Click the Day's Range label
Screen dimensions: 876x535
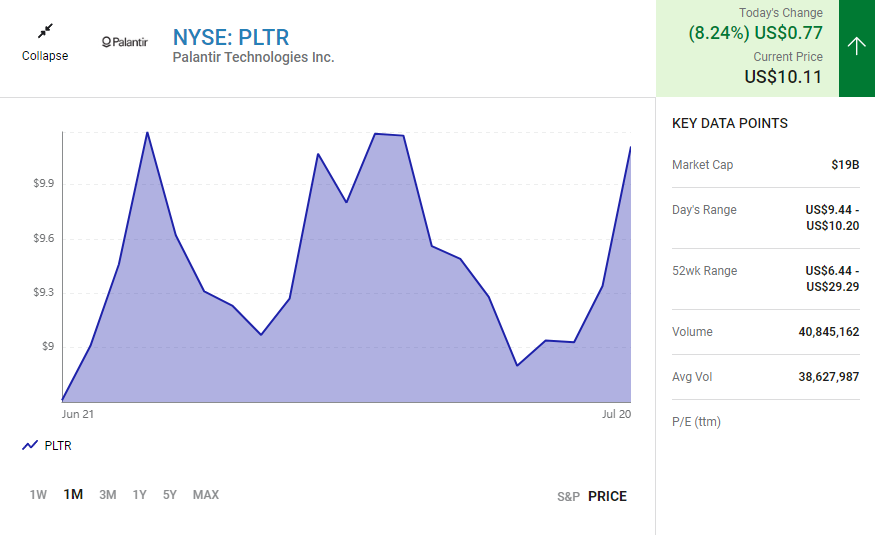(x=704, y=210)
